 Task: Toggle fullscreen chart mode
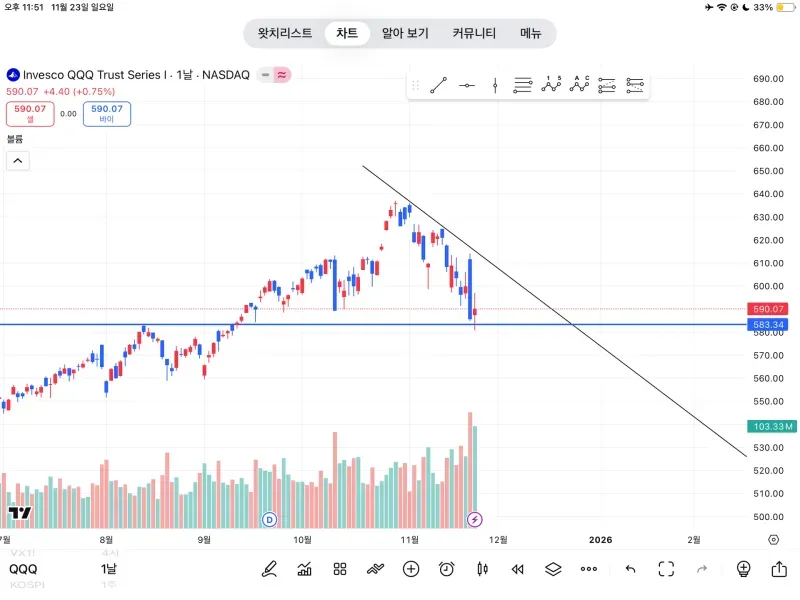pyautogui.click(x=666, y=569)
